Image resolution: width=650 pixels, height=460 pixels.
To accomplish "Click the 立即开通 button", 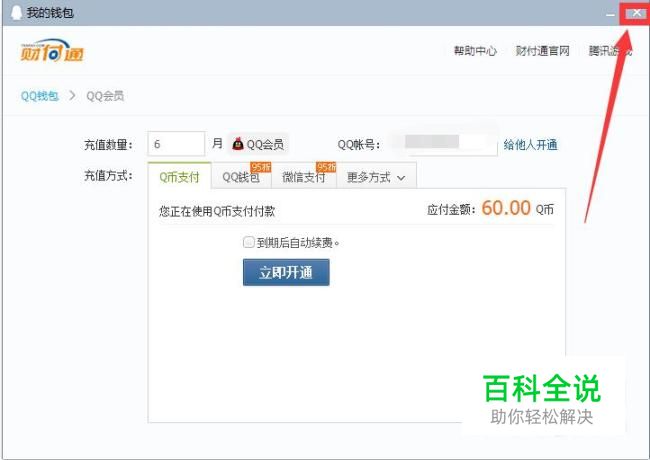I will (x=286, y=272).
